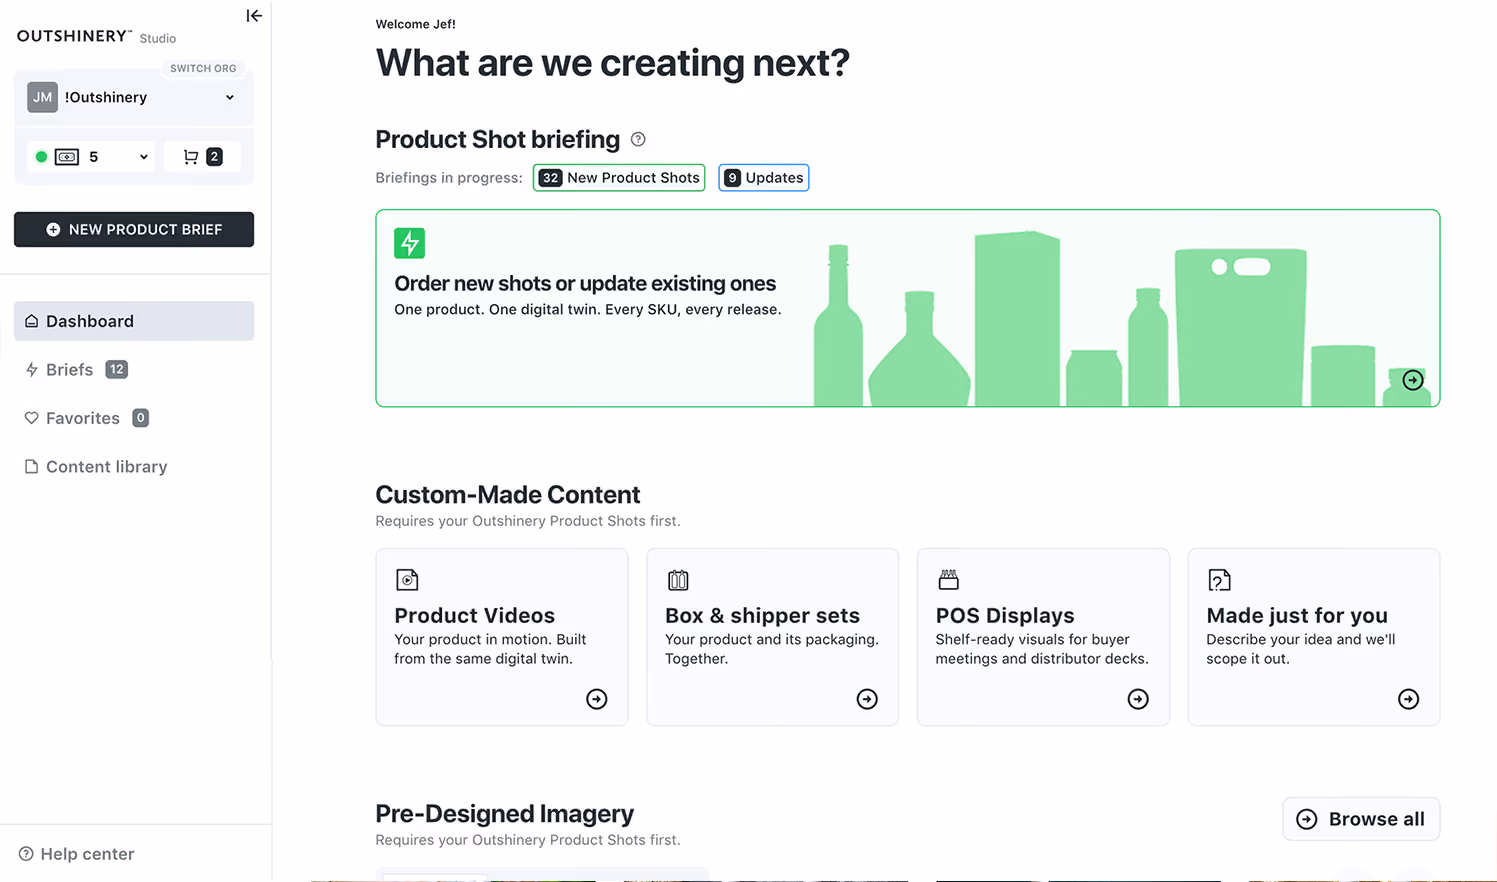1497x882 pixels.
Task: Click the 'Order new shots or update existing ones' heading
Action: click(x=585, y=284)
